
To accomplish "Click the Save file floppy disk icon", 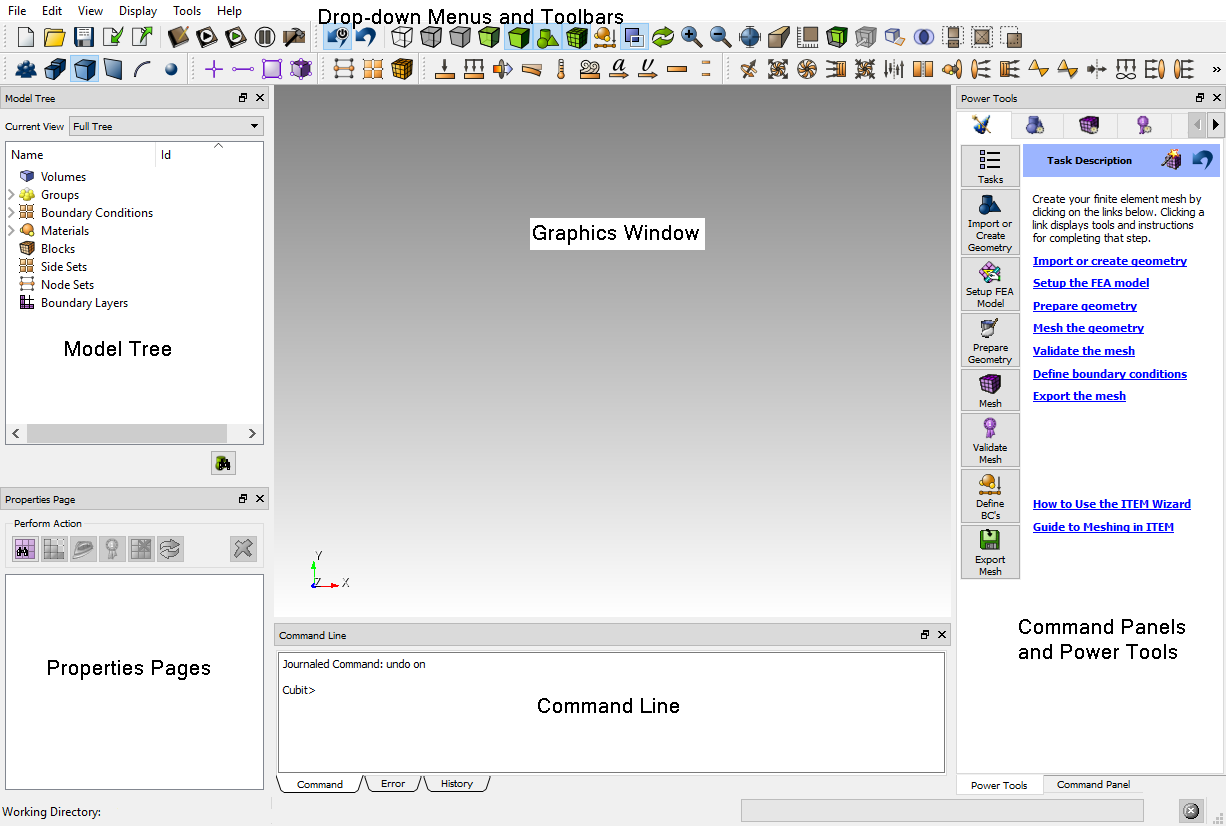I will point(84,38).
